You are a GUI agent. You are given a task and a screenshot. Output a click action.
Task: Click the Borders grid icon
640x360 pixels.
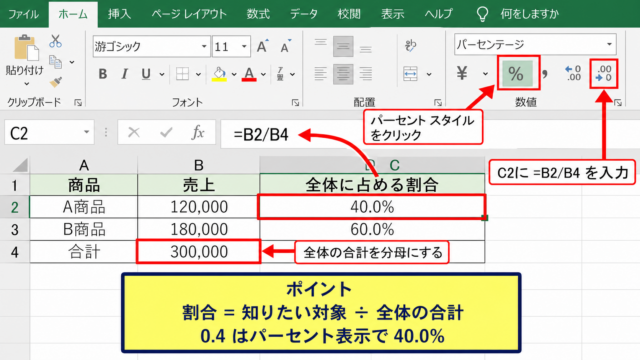pyautogui.click(x=182, y=74)
